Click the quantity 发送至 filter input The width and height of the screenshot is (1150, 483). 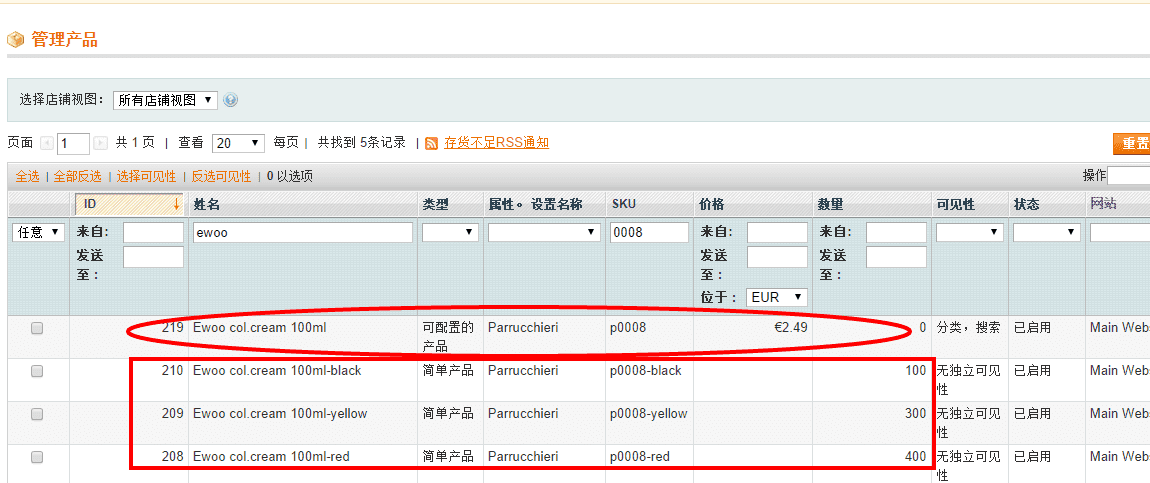[896, 257]
